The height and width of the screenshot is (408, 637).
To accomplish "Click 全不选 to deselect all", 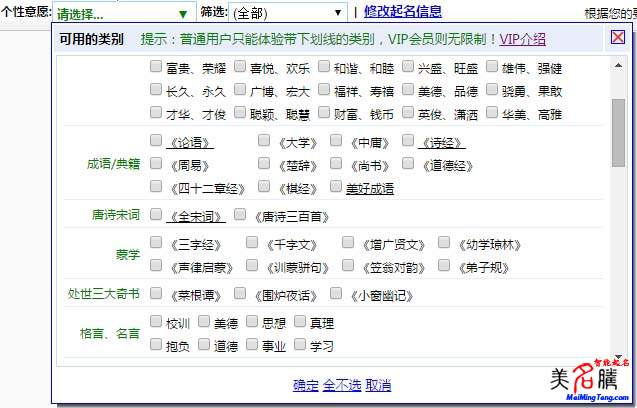I will [341, 385].
